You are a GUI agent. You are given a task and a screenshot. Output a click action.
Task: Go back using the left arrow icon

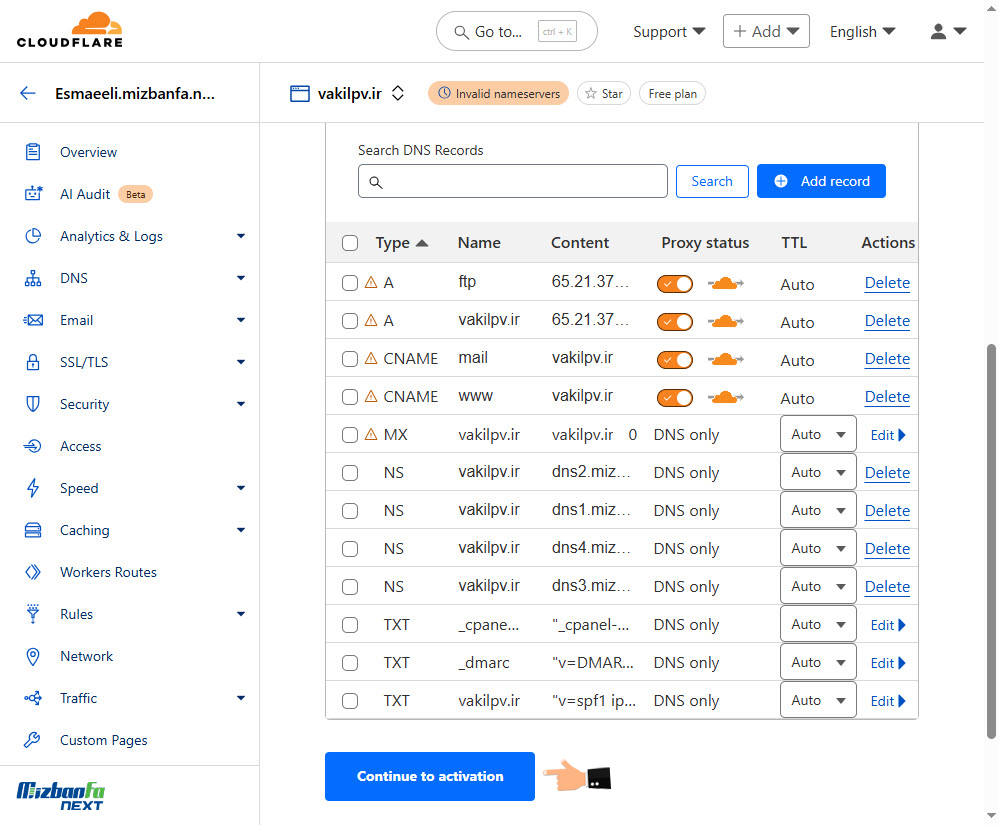[x=27, y=94]
